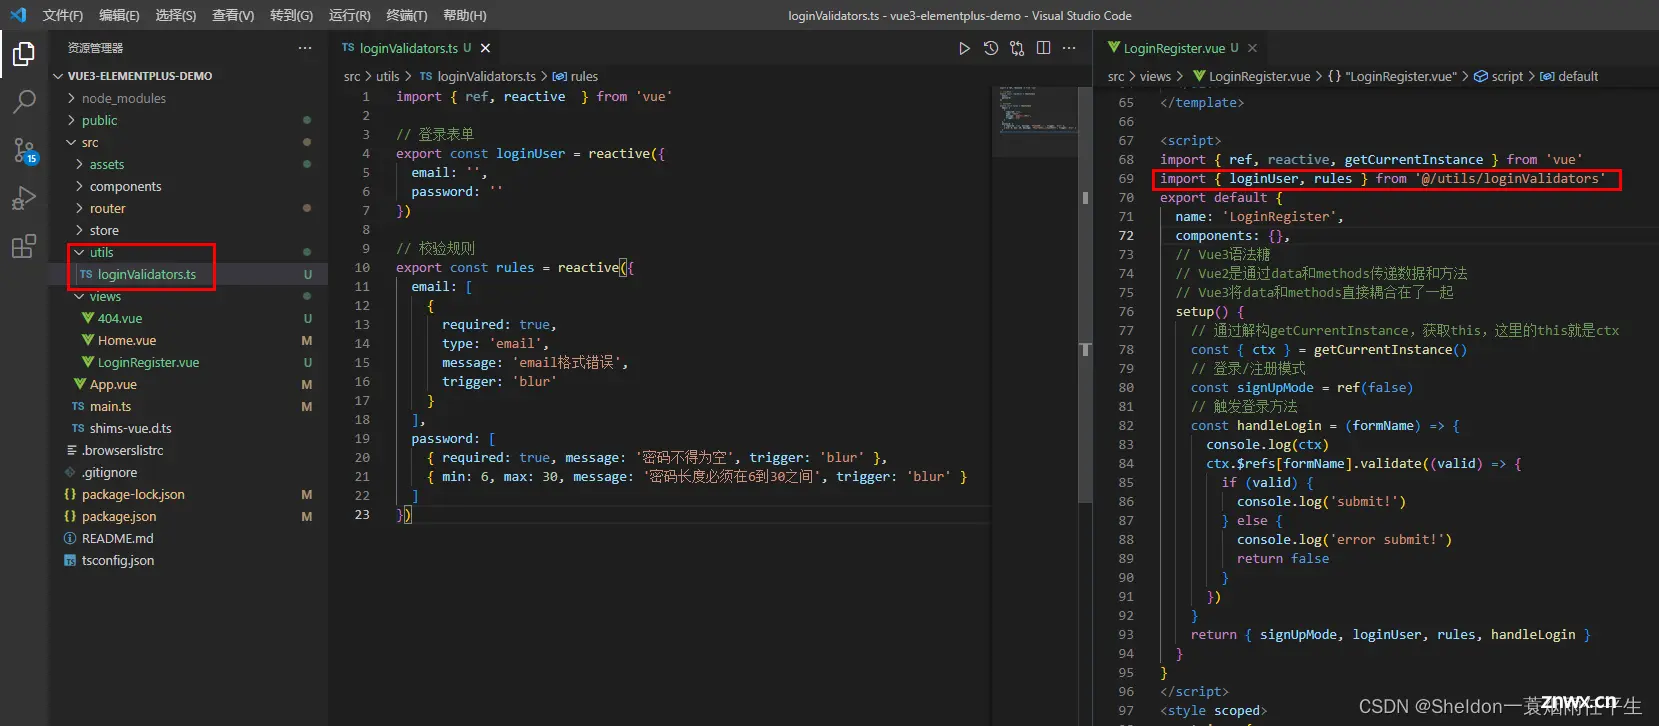Click 'const signUpMode = ref(false)' line
1659x726 pixels.
[1302, 387]
